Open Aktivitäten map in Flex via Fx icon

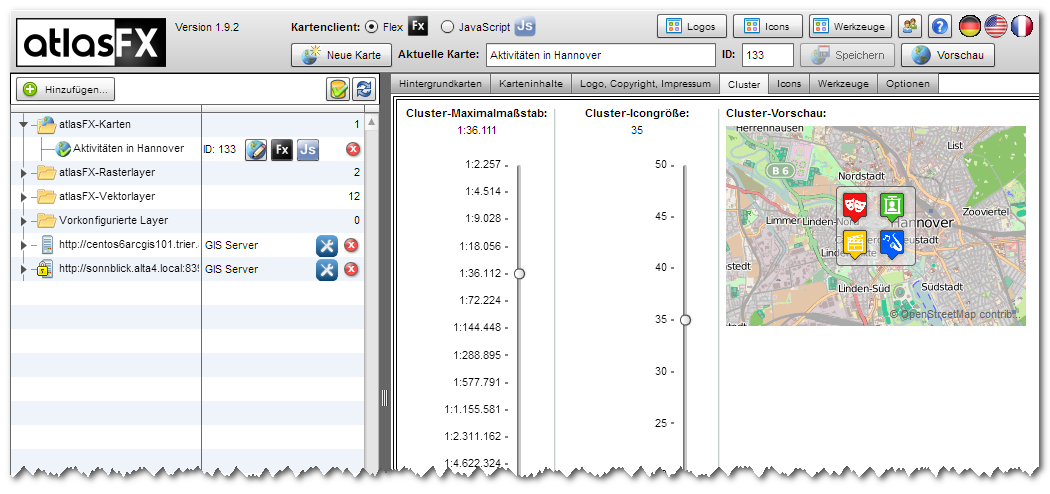[282, 149]
